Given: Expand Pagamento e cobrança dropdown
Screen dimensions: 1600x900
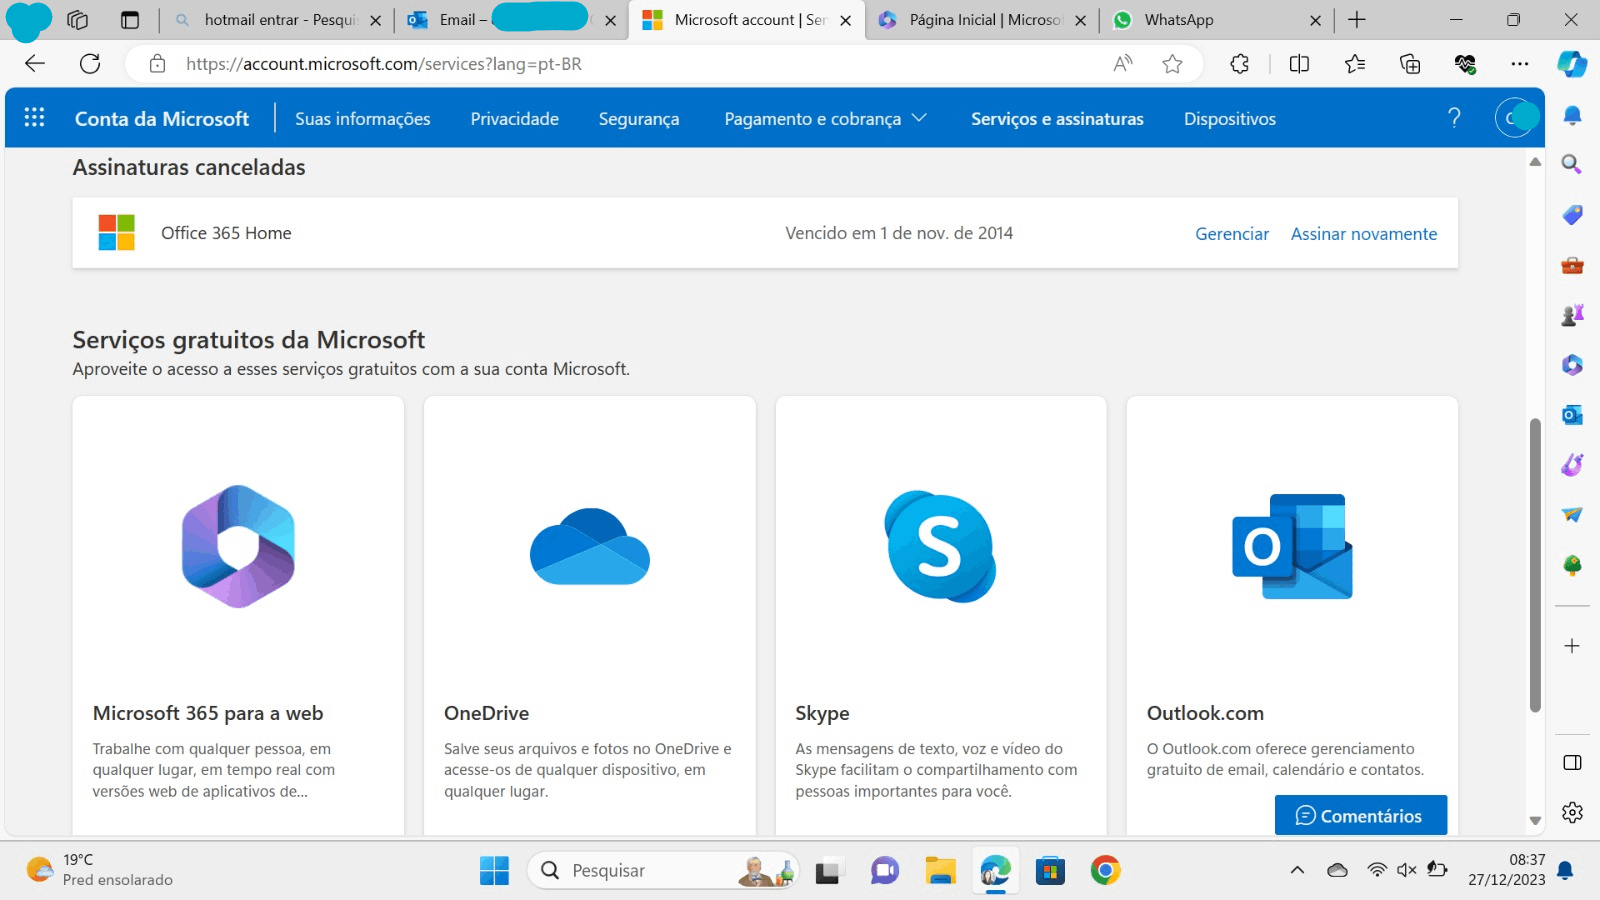Looking at the screenshot, I should [x=826, y=119].
